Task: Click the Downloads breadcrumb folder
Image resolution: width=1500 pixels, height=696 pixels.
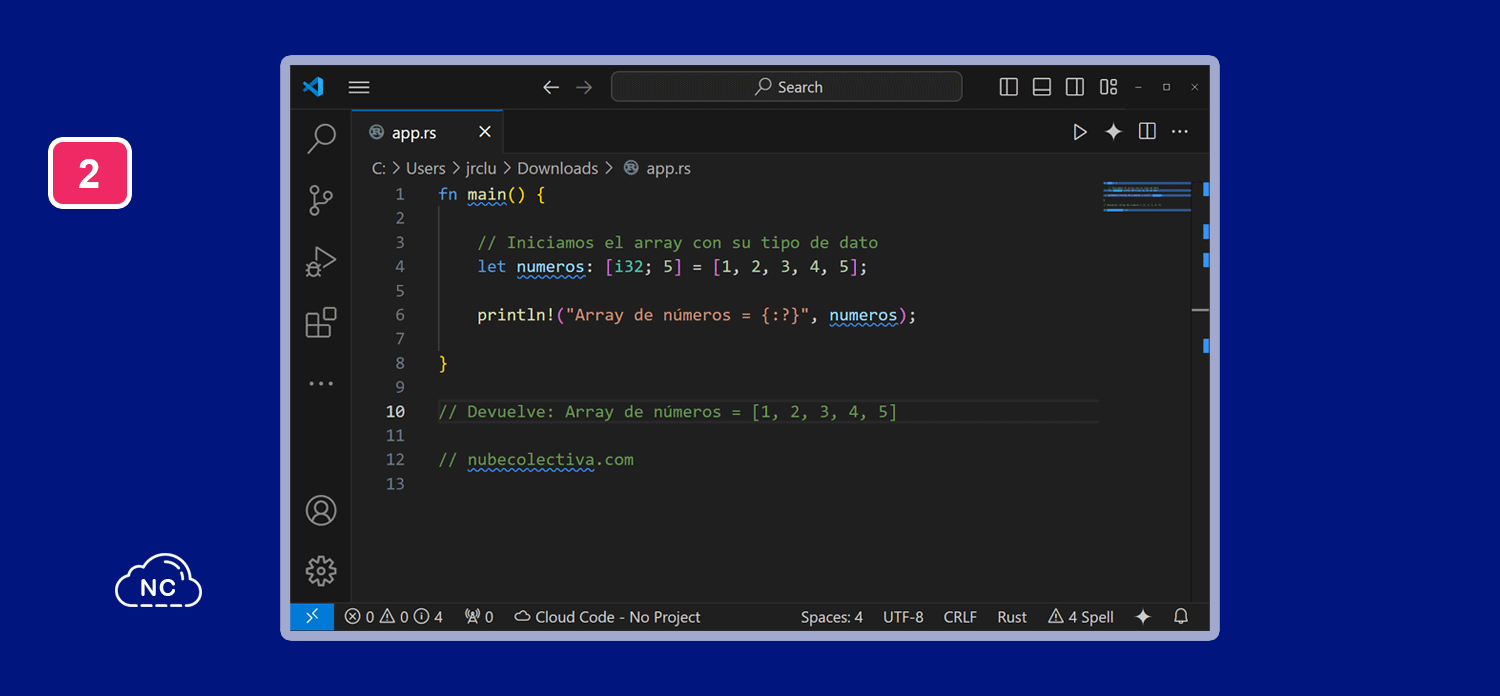Action: 557,169
